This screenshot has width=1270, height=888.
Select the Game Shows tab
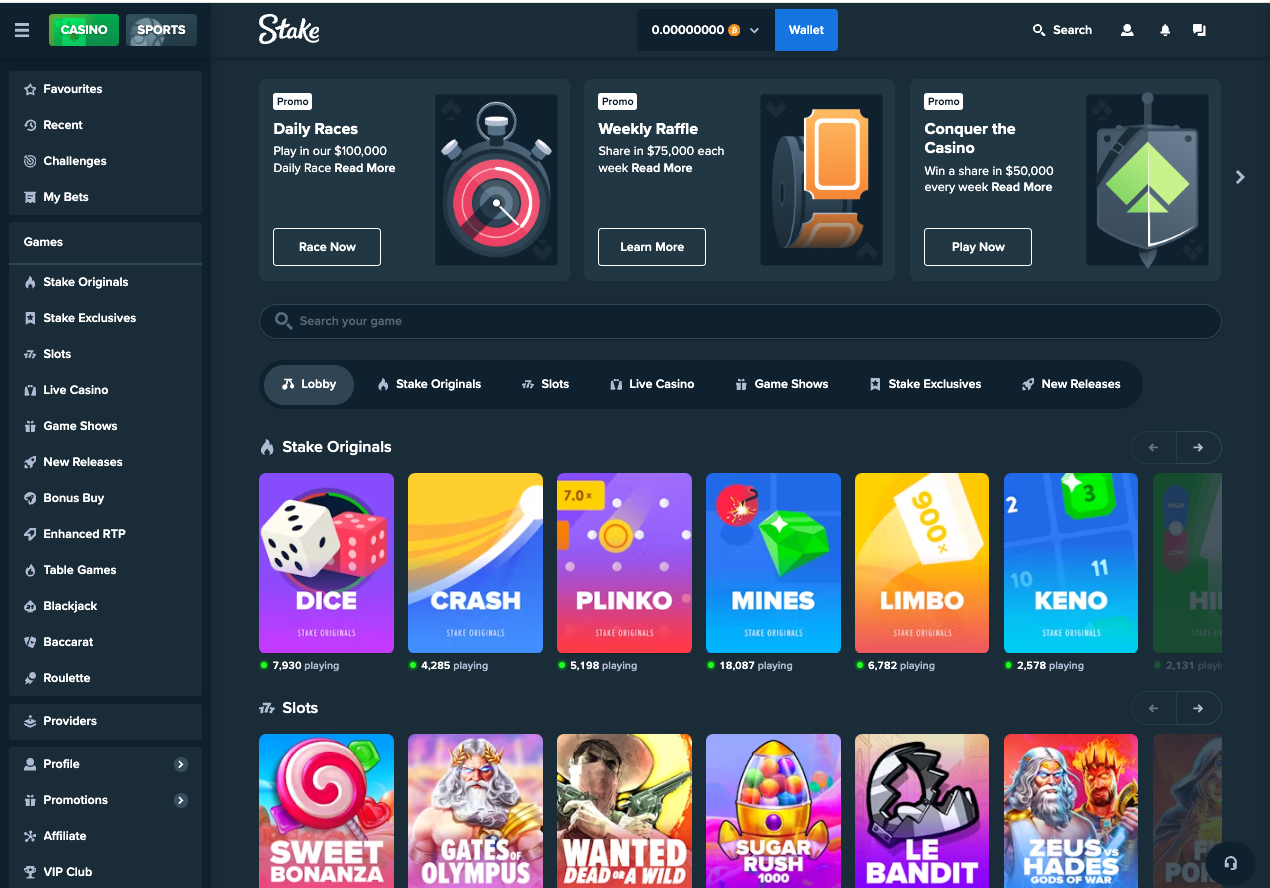(782, 384)
